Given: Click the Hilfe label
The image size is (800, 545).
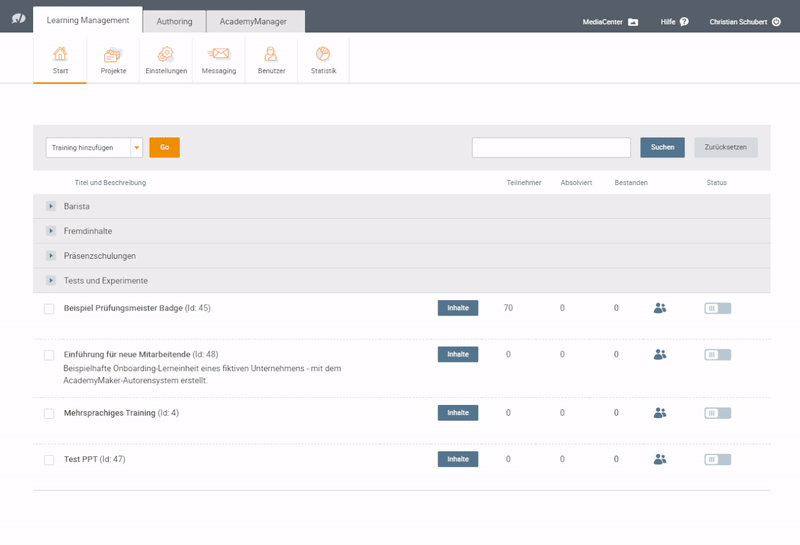Looking at the screenshot, I should pyautogui.click(x=668, y=22).
